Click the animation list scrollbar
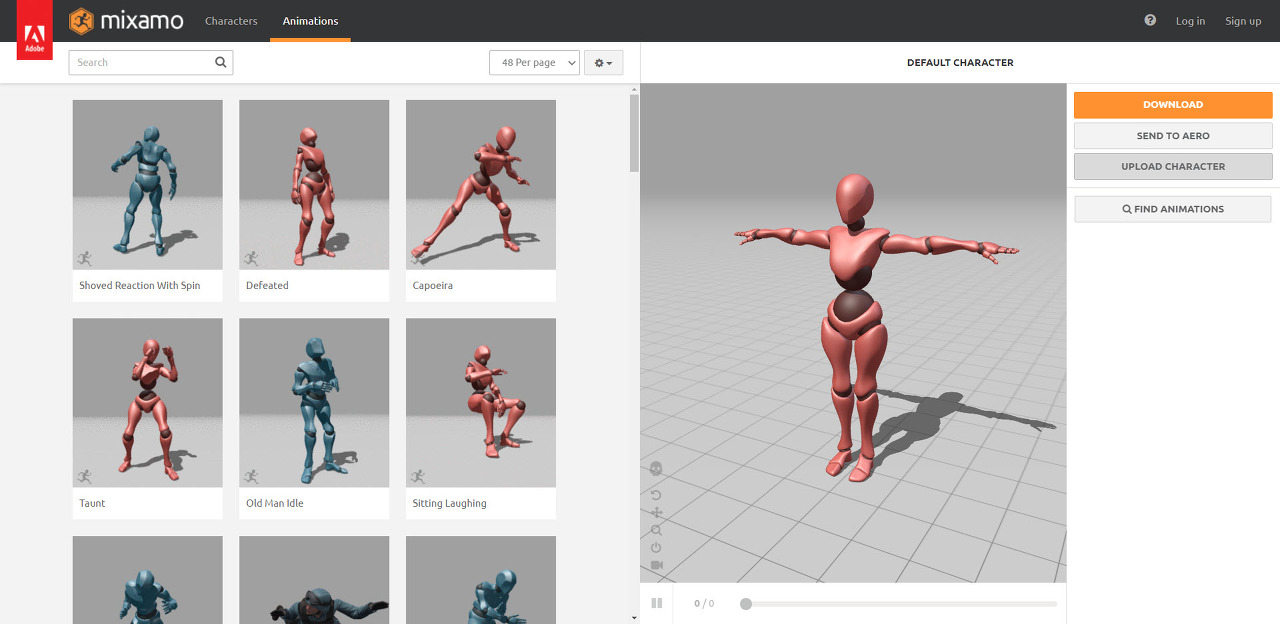 point(634,133)
